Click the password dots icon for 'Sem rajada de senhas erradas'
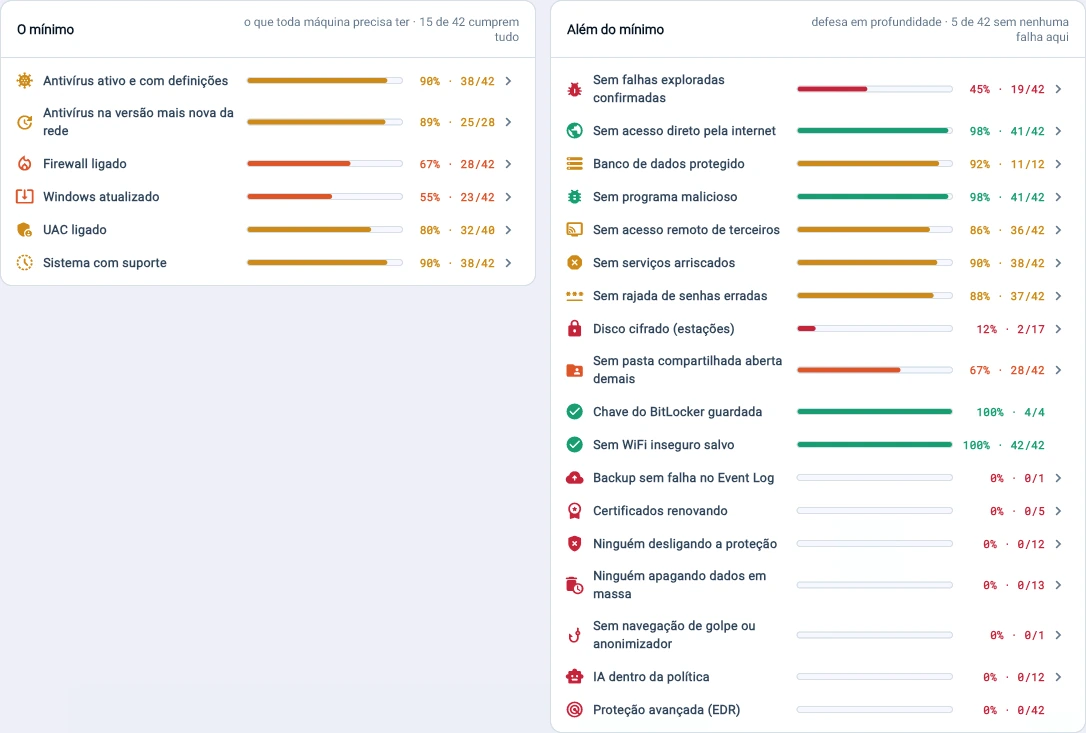The image size is (1086, 733). pos(574,297)
